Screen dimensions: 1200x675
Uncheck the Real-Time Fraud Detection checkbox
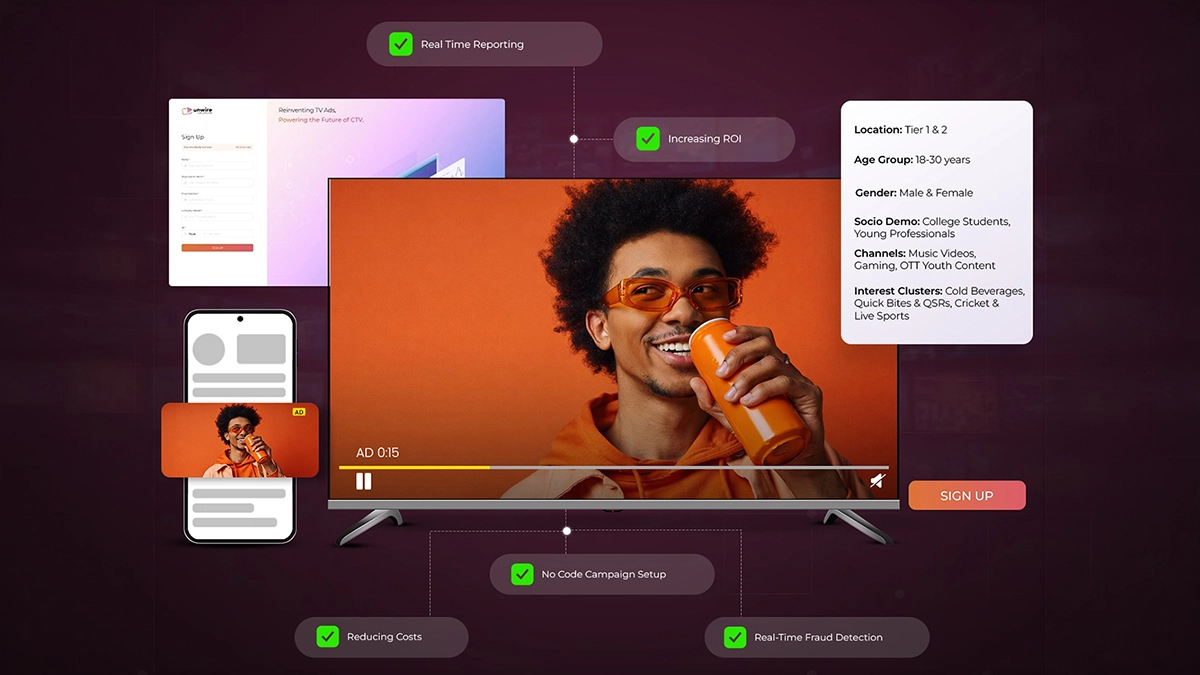[735, 637]
